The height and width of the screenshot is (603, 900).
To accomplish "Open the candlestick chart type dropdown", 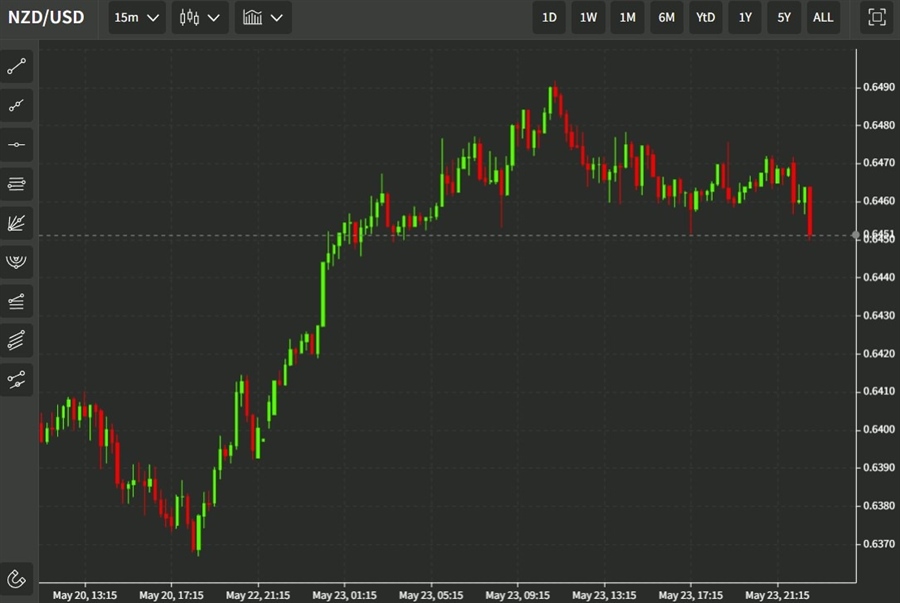I will coord(200,17).
